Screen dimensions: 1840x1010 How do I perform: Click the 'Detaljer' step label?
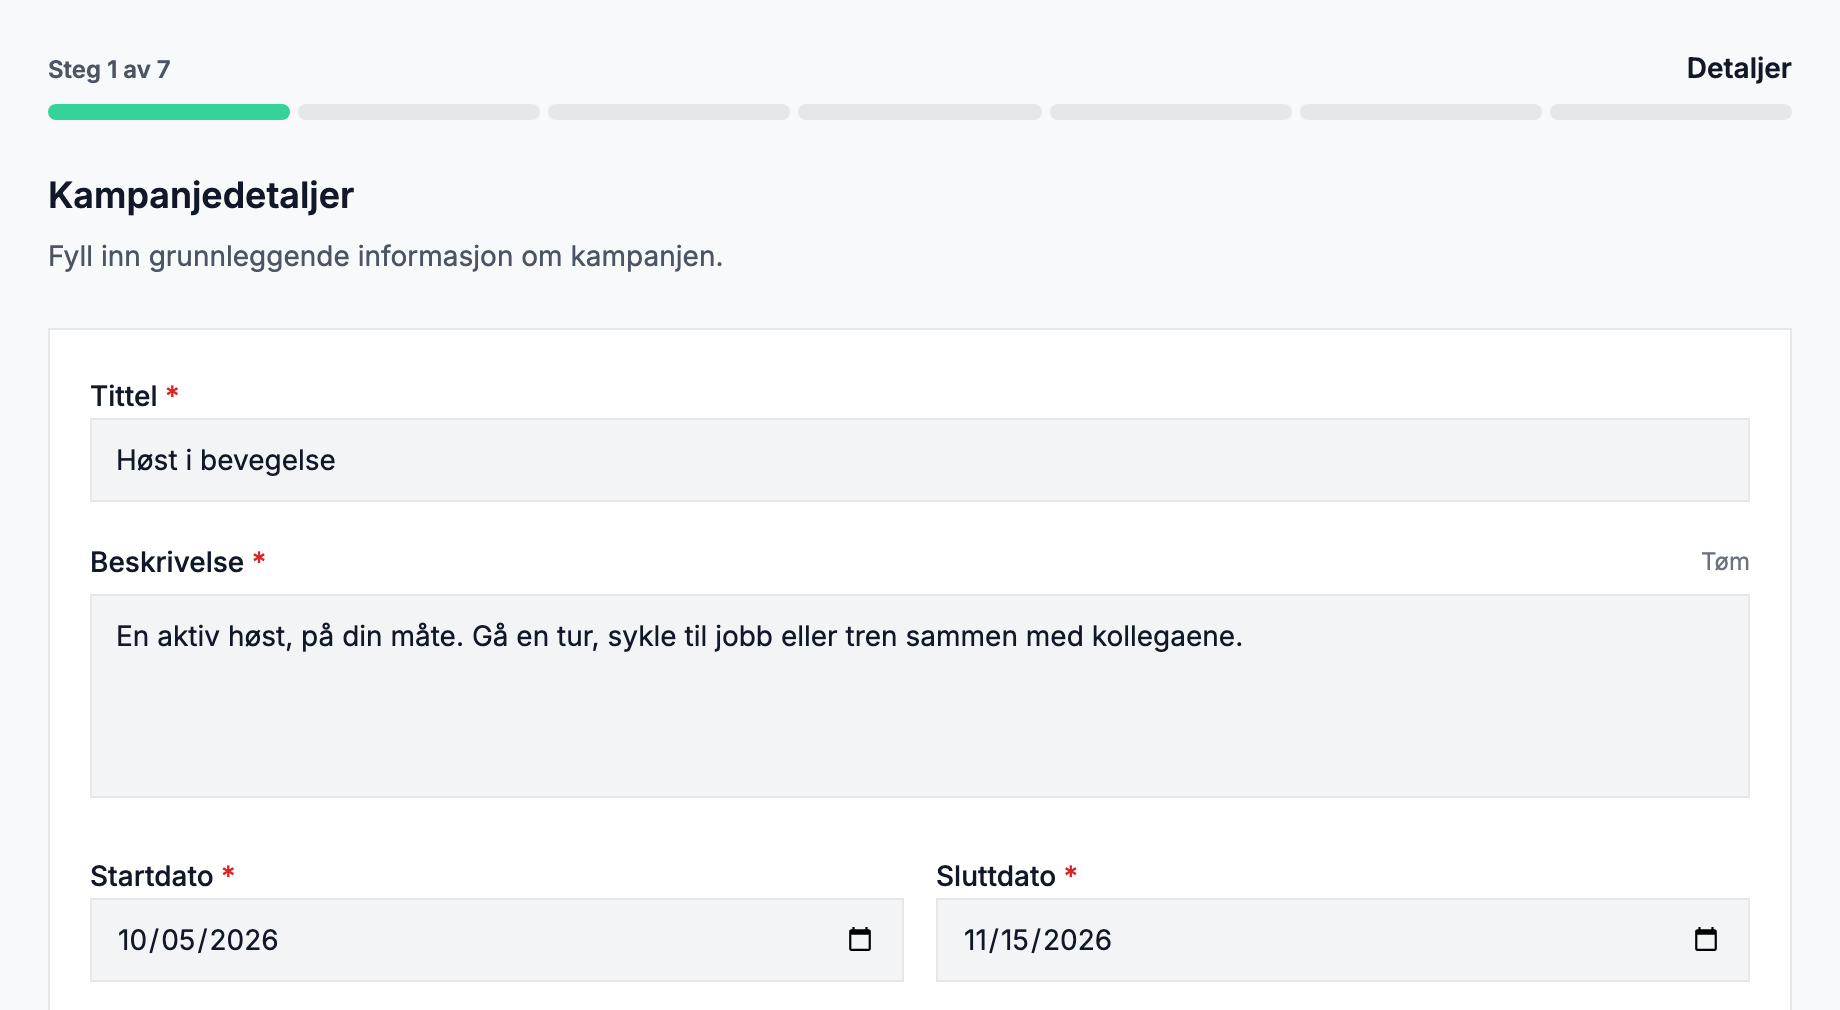1739,68
